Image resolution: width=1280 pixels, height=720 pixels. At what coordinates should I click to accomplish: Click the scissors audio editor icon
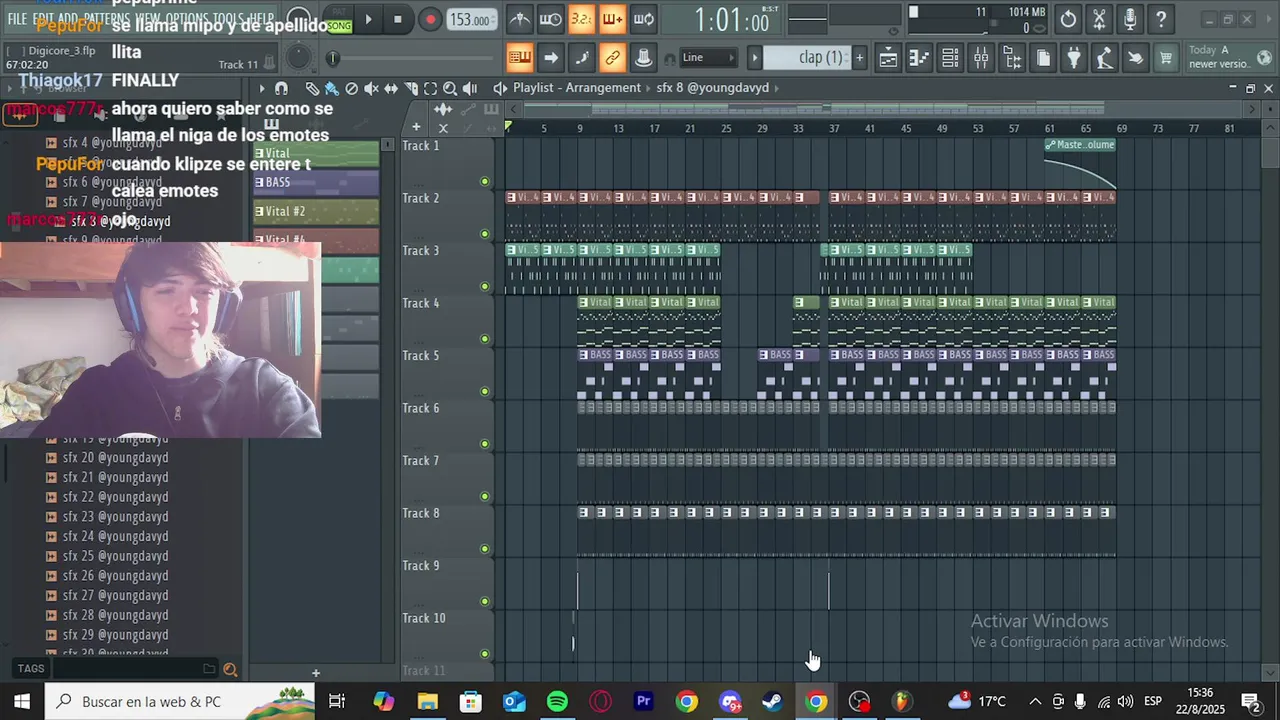(x=1099, y=19)
